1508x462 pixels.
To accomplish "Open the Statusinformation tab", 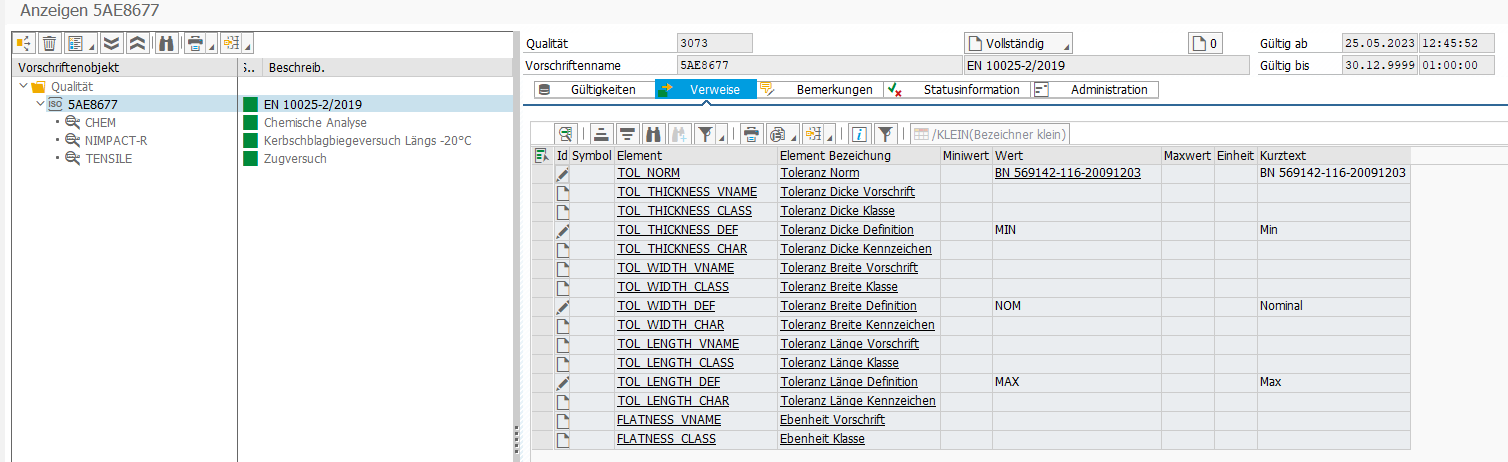I will 971,90.
